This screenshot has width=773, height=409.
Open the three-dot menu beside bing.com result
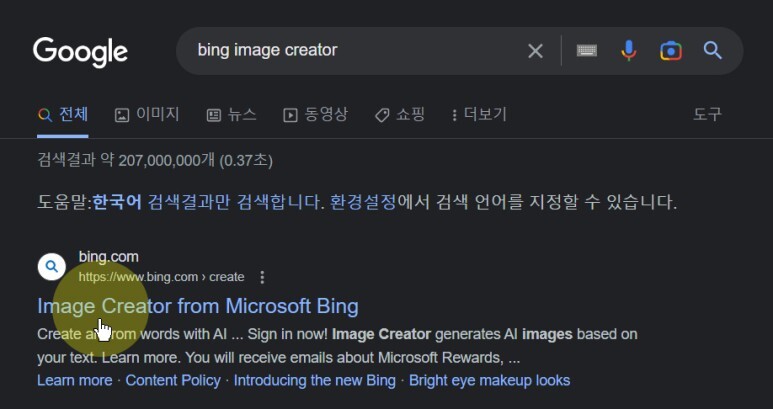click(x=262, y=277)
